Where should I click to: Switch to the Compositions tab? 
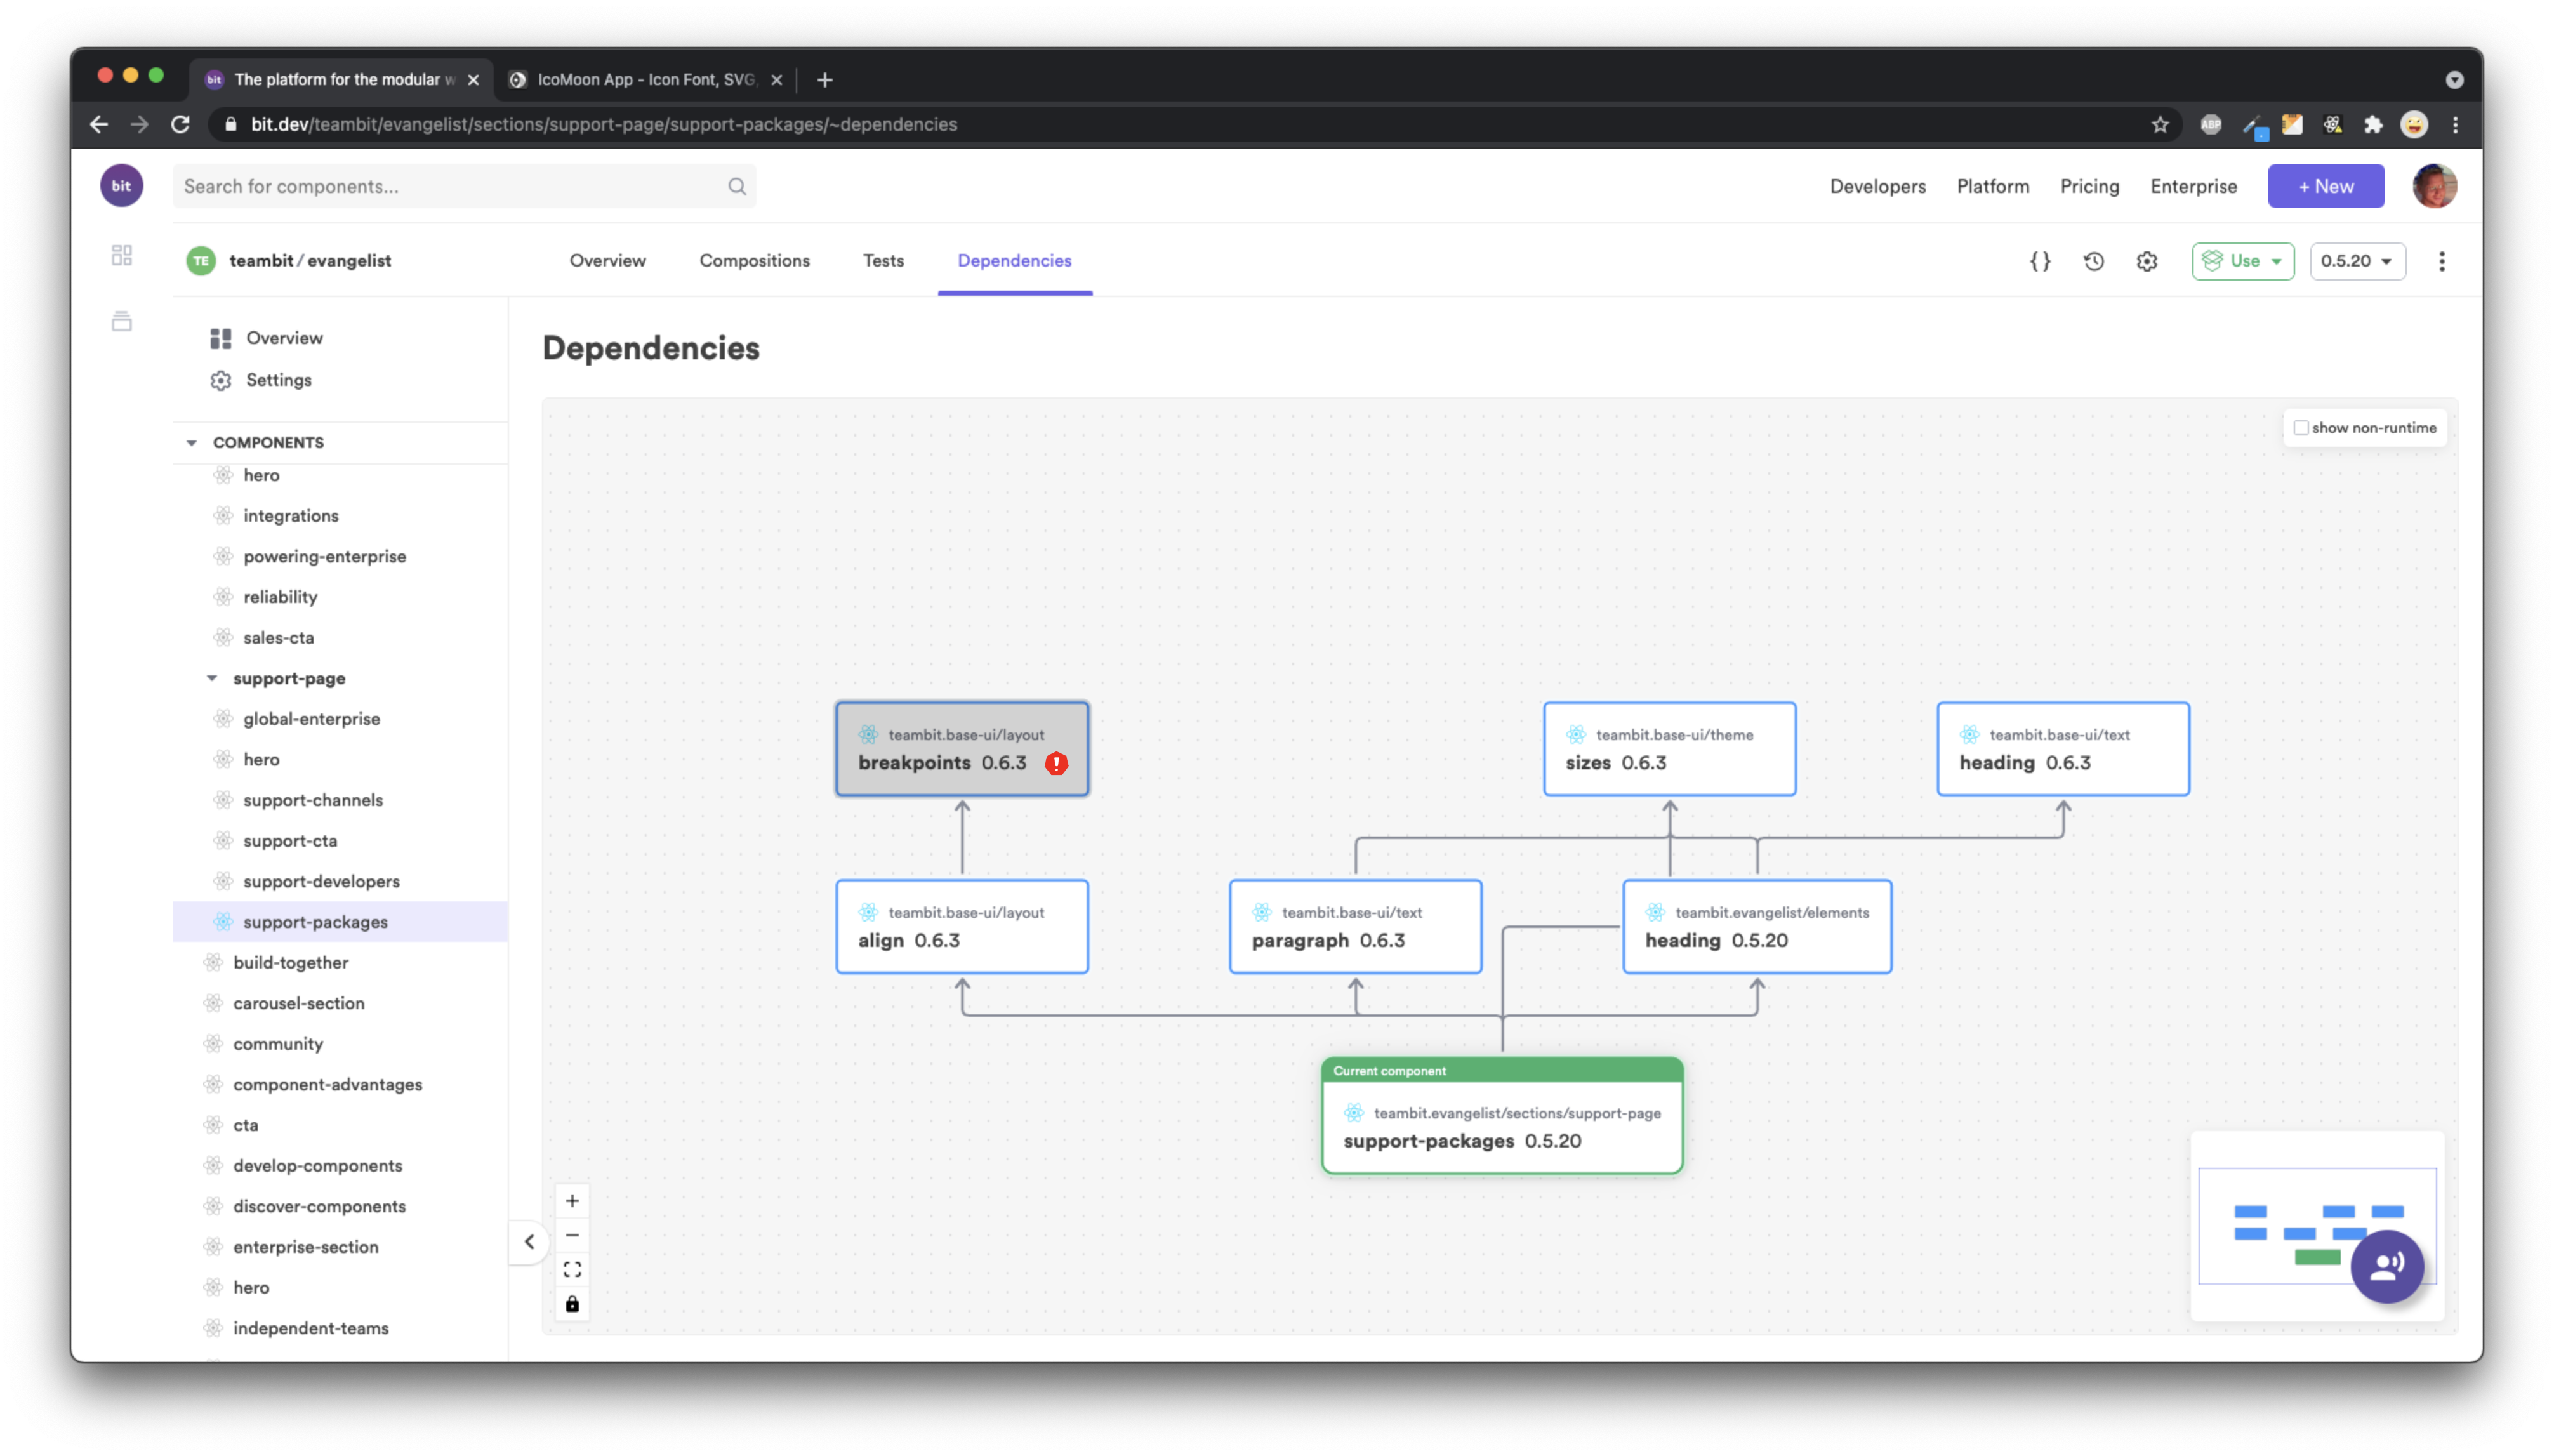pos(754,260)
